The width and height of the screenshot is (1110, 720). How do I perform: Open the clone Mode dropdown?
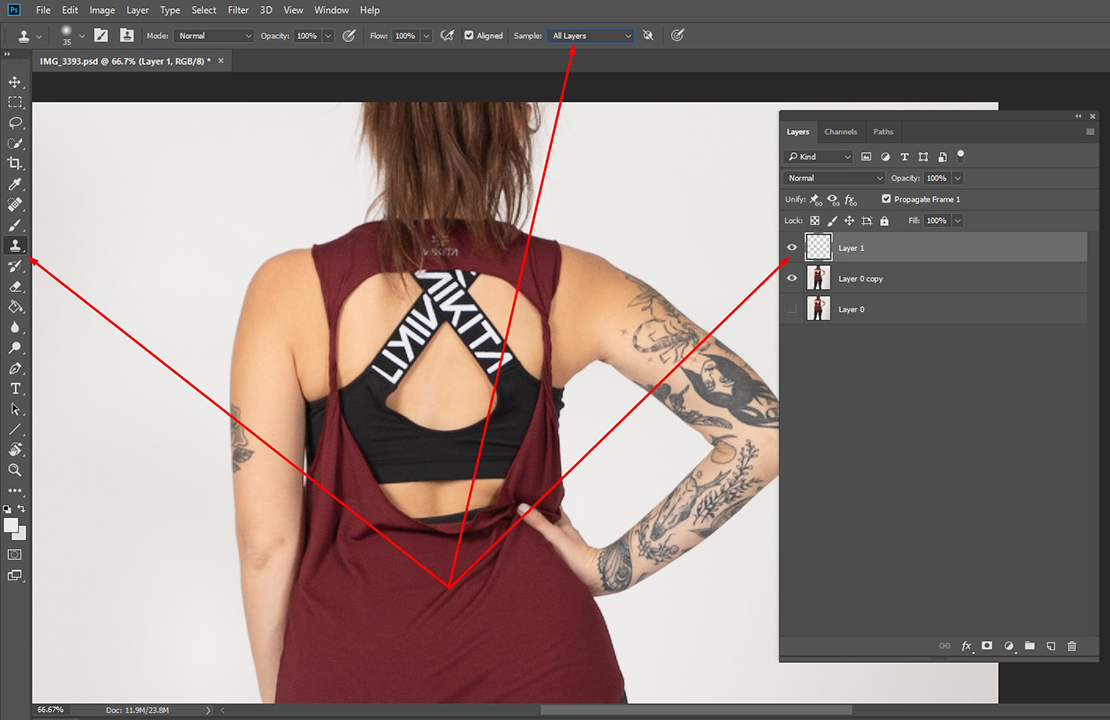tap(214, 35)
